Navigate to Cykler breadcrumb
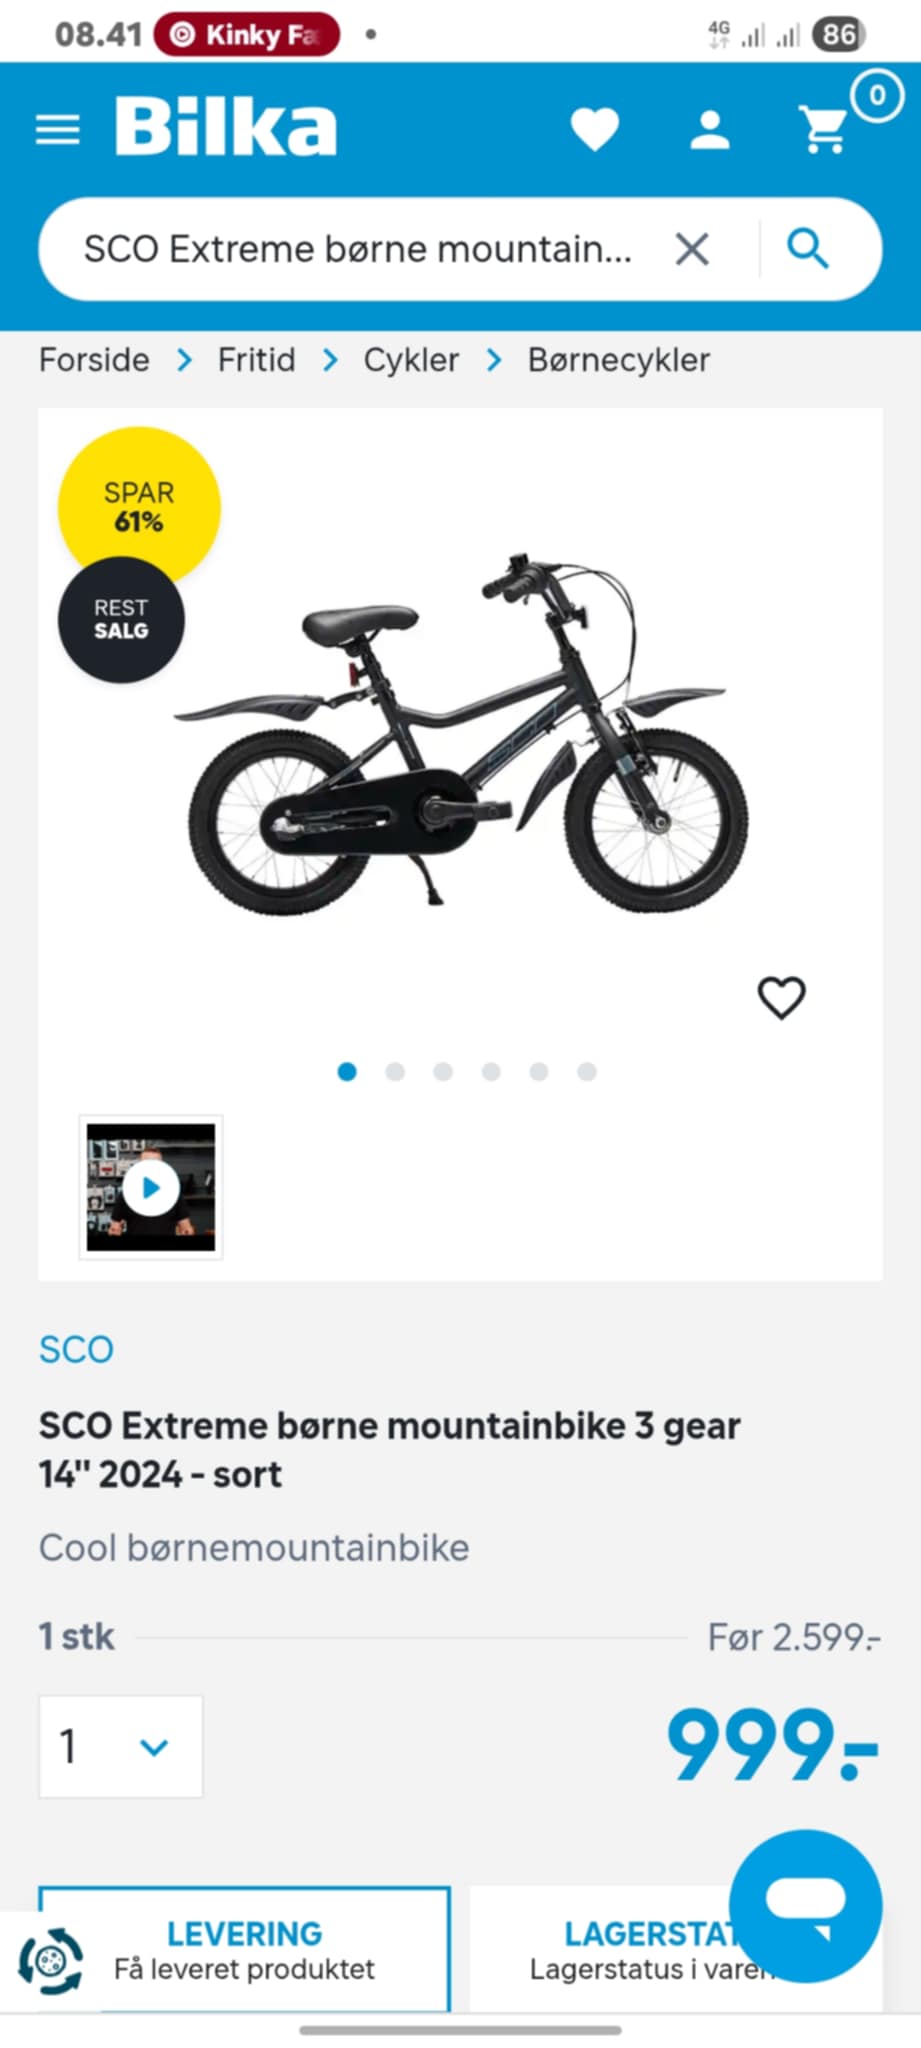Screen dimensions: 921x2048 click(x=410, y=360)
